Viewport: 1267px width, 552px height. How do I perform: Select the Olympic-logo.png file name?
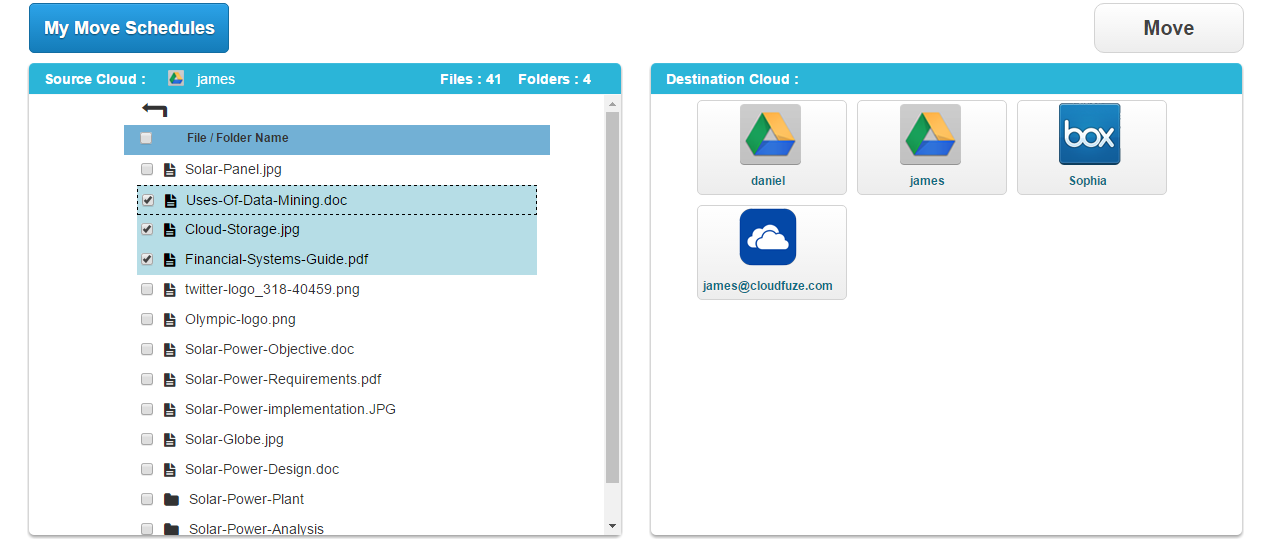click(x=240, y=319)
